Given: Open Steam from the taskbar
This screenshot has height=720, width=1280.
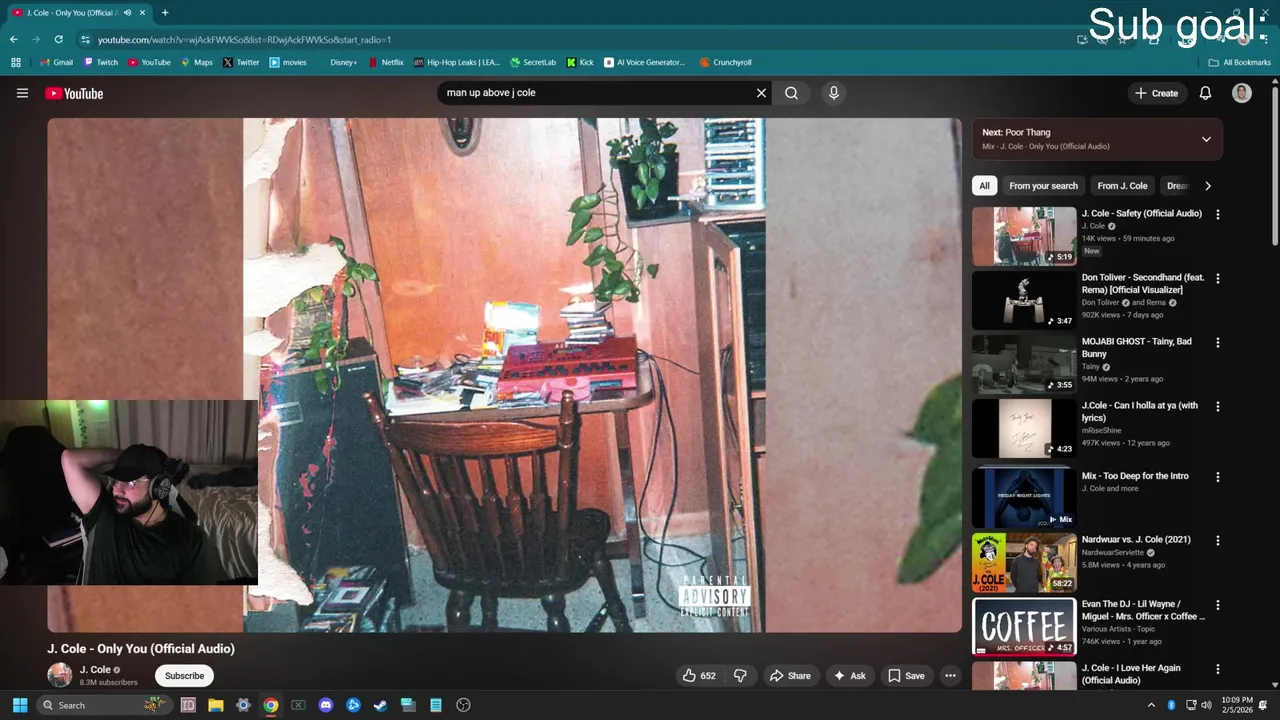Looking at the screenshot, I should (380, 705).
